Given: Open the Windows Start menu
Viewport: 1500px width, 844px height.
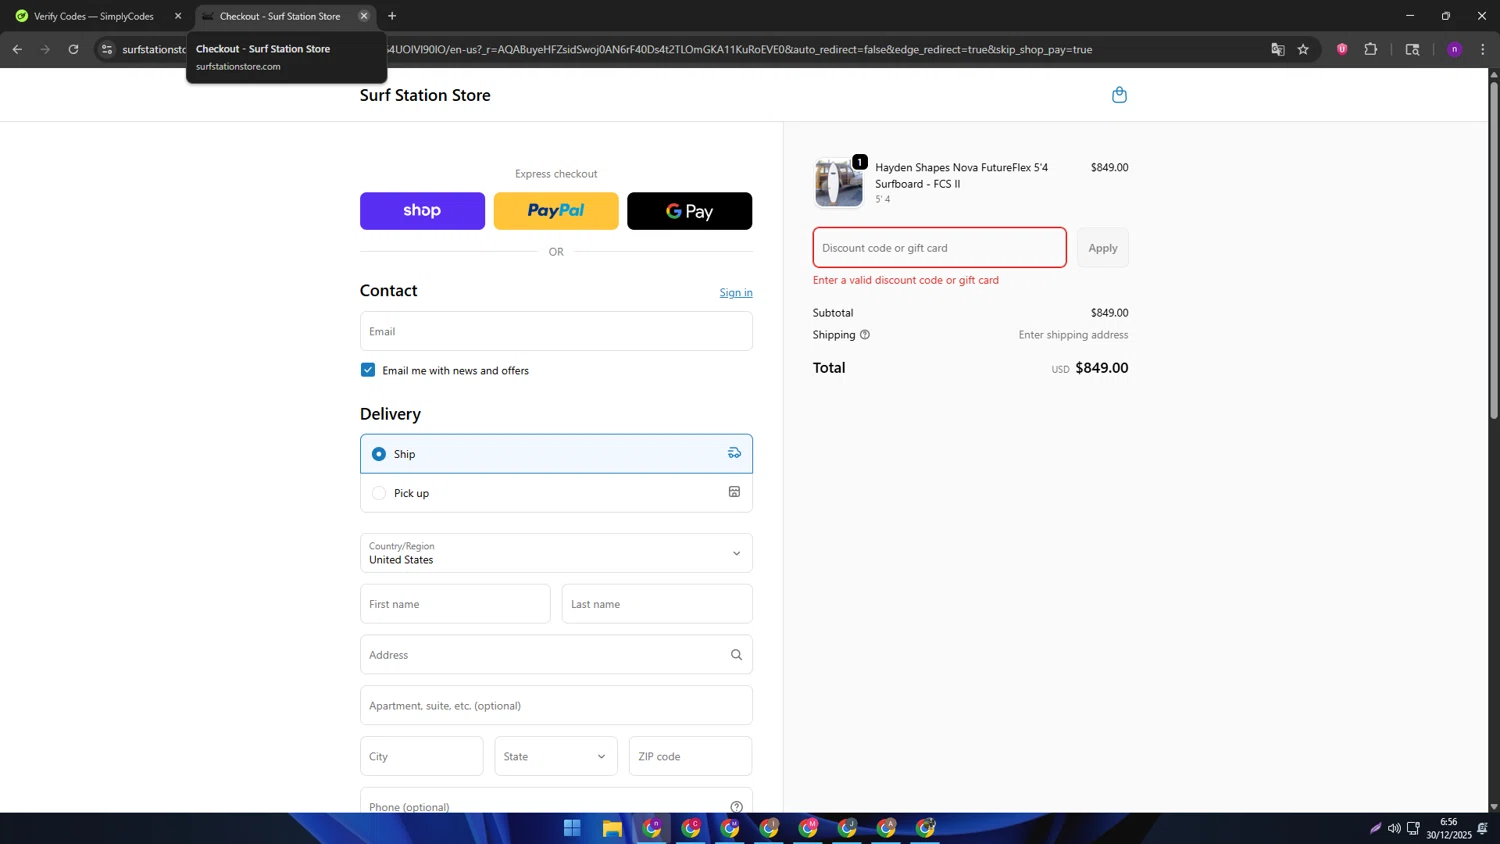Looking at the screenshot, I should click(572, 828).
